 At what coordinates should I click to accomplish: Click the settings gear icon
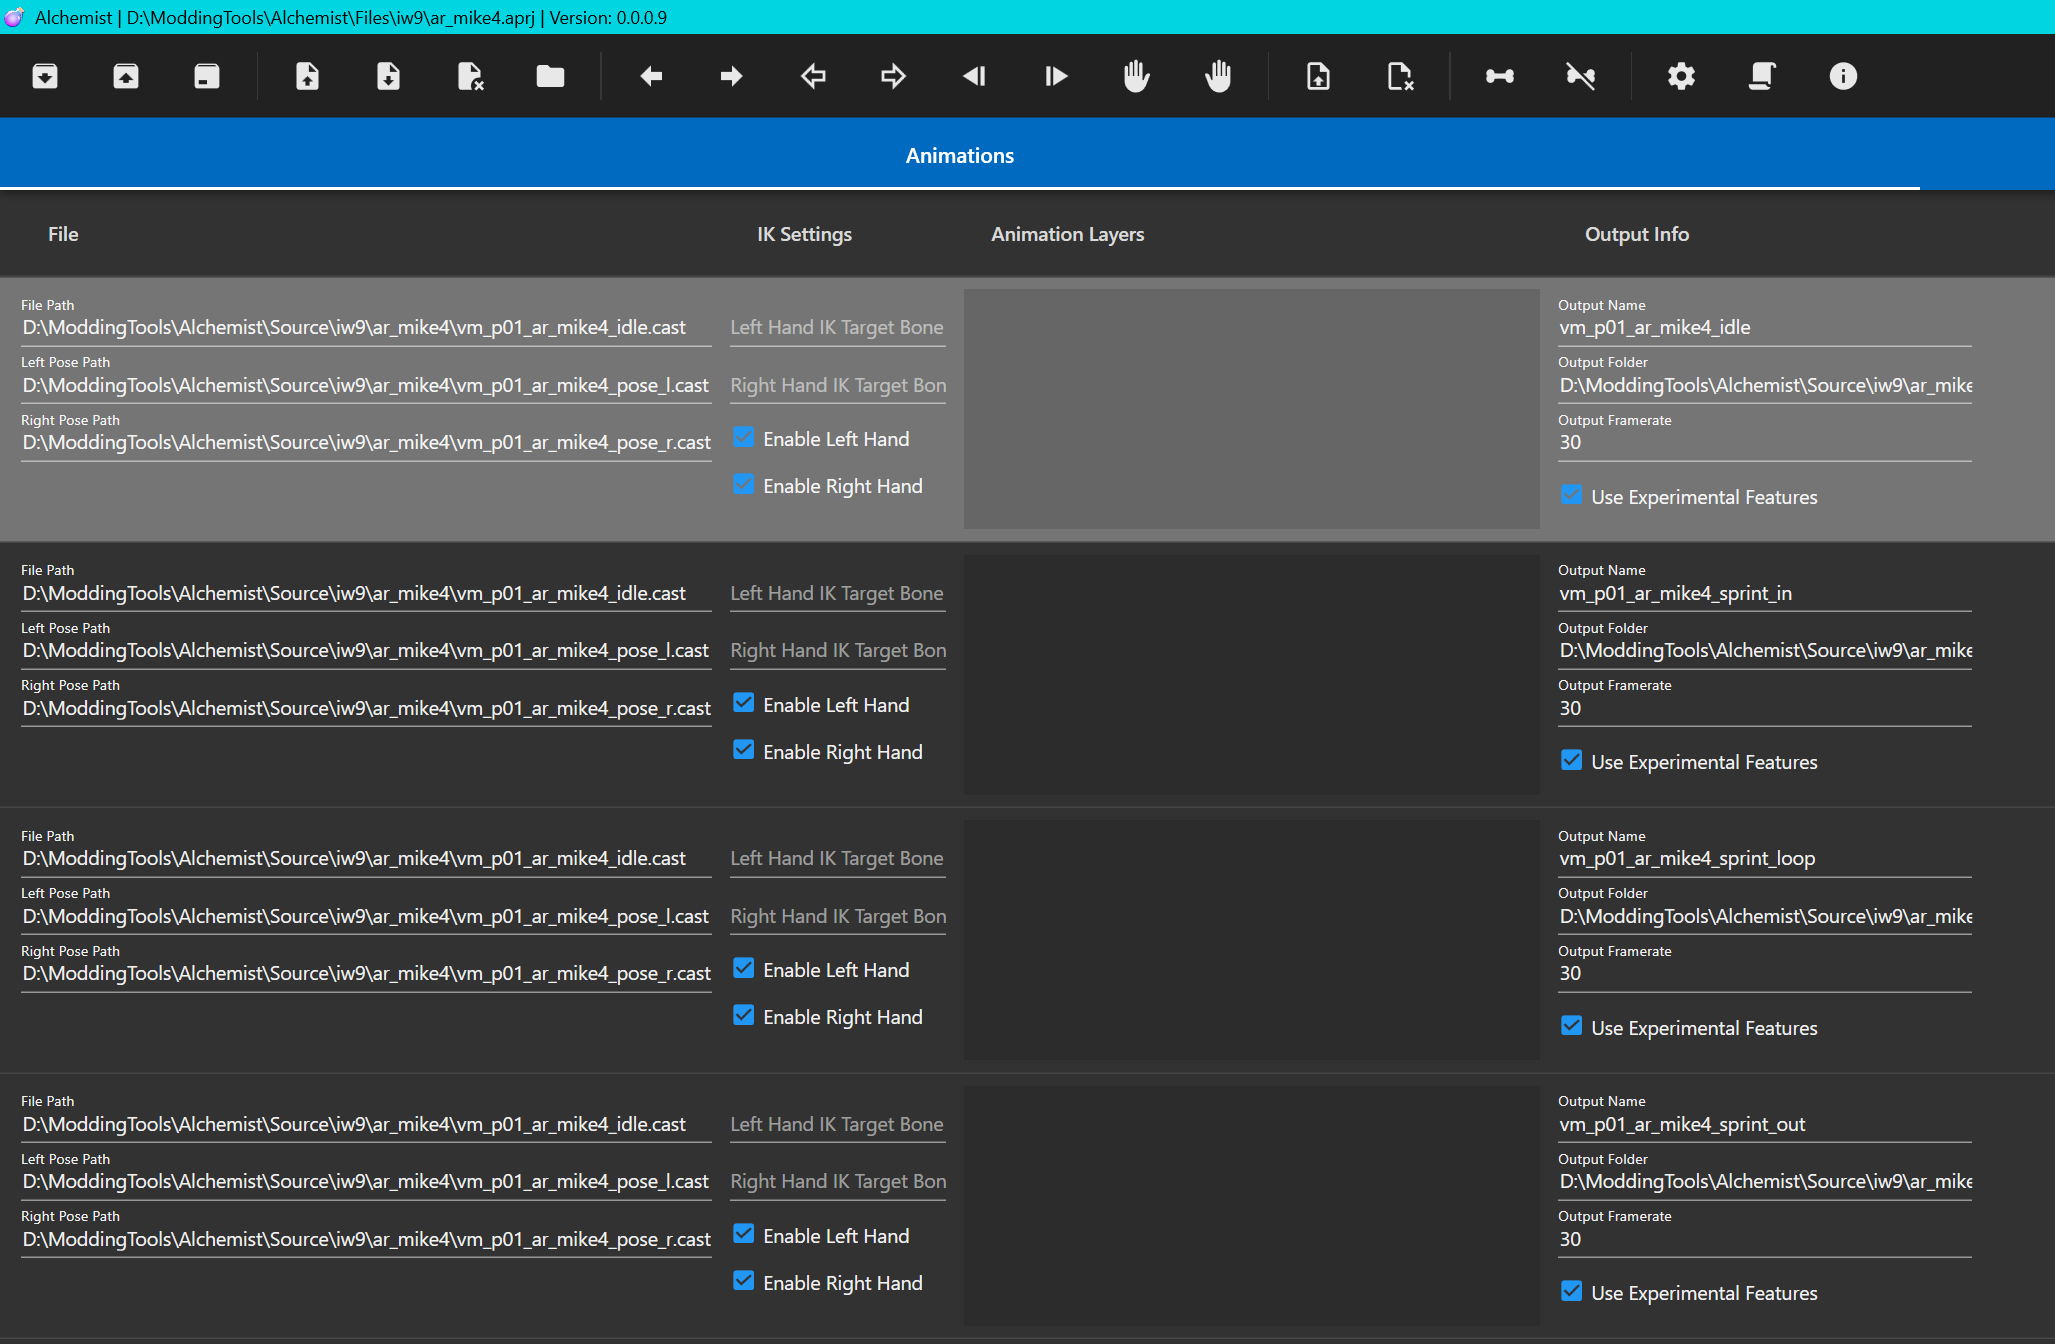point(1681,76)
